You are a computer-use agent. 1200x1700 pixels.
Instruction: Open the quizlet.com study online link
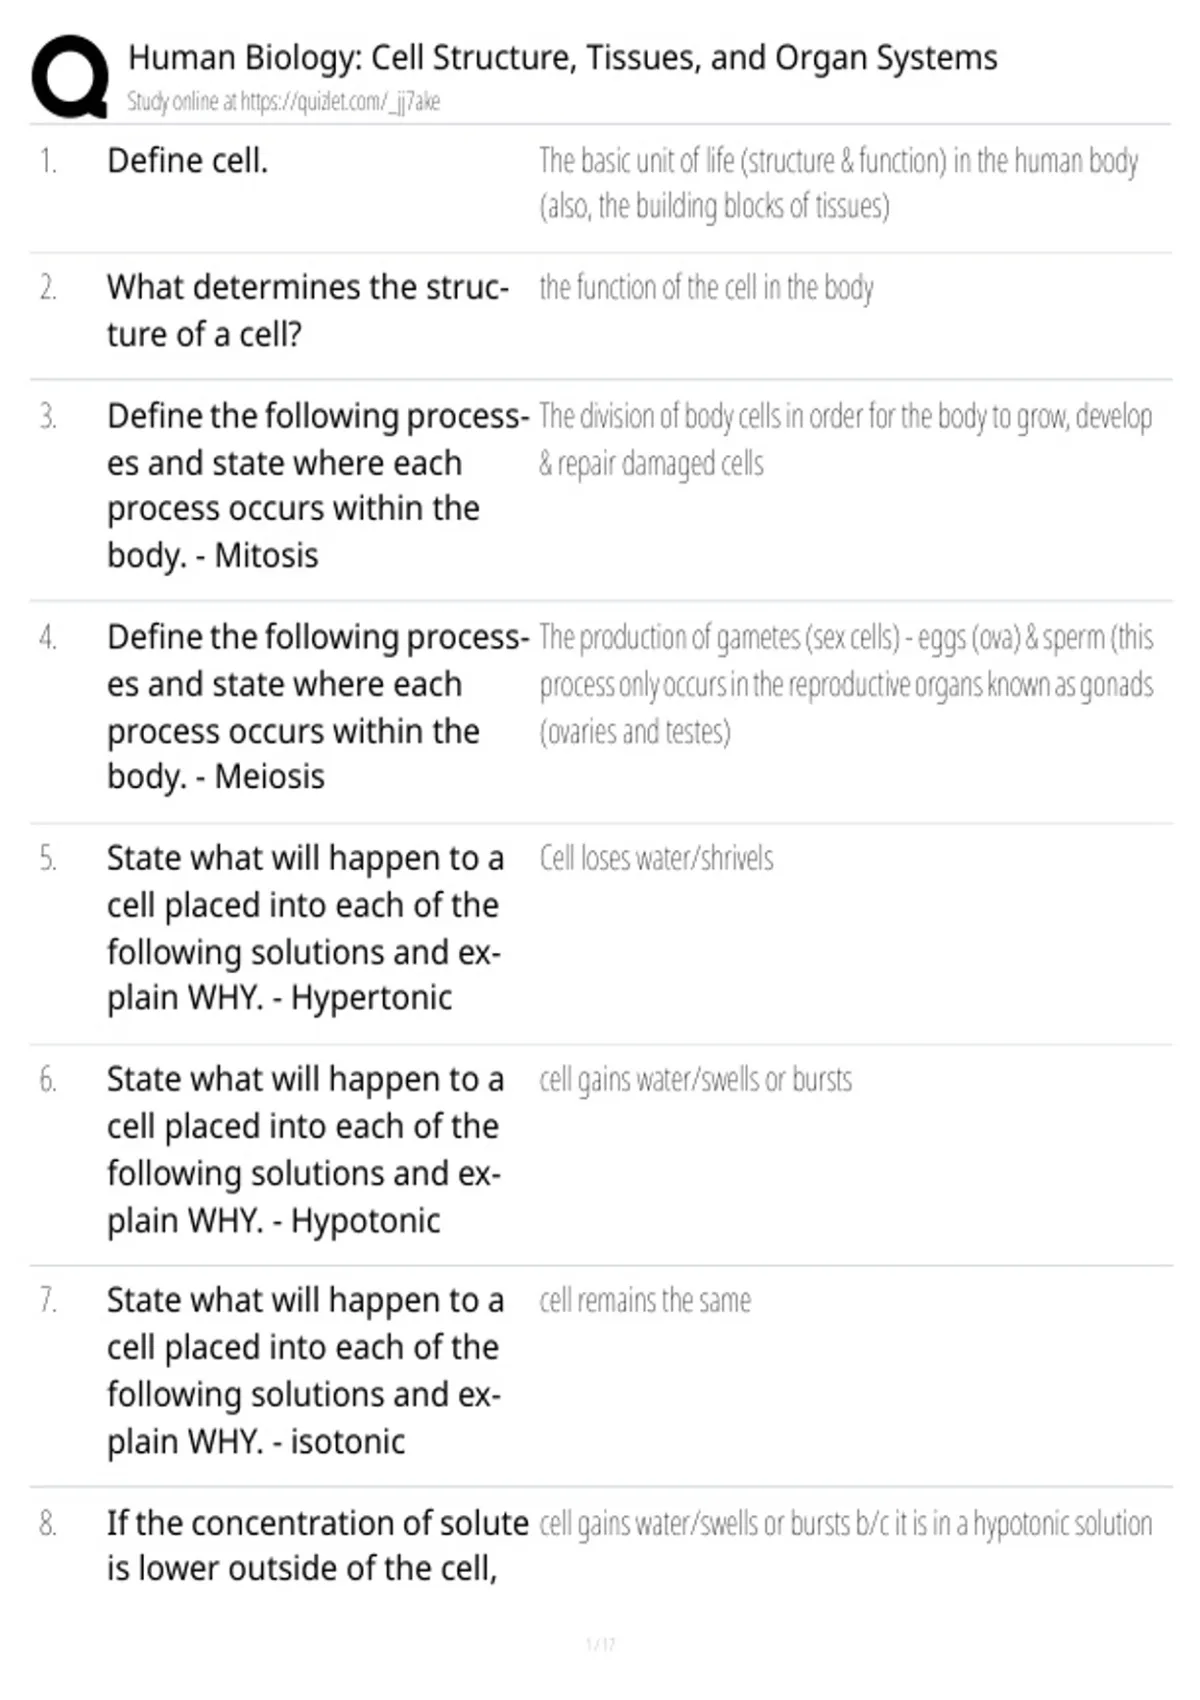click(x=283, y=102)
